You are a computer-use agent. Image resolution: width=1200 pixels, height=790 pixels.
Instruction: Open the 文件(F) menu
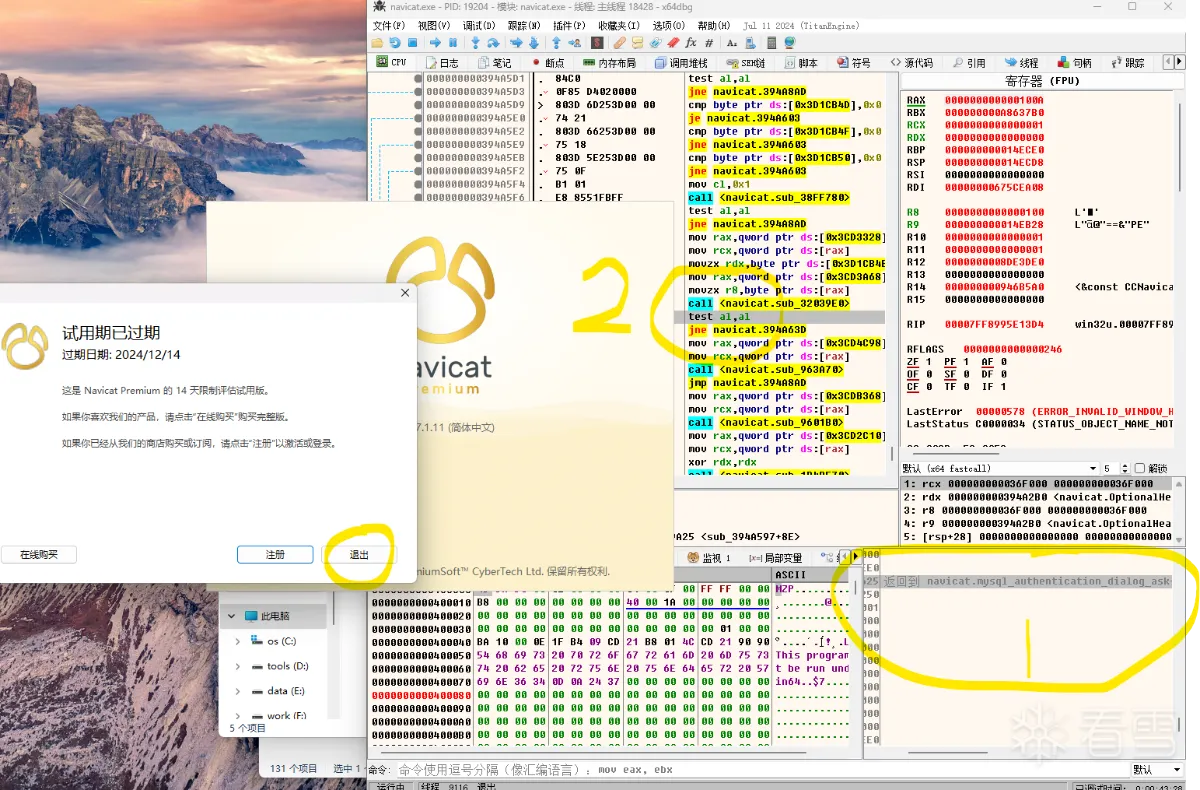(389, 25)
